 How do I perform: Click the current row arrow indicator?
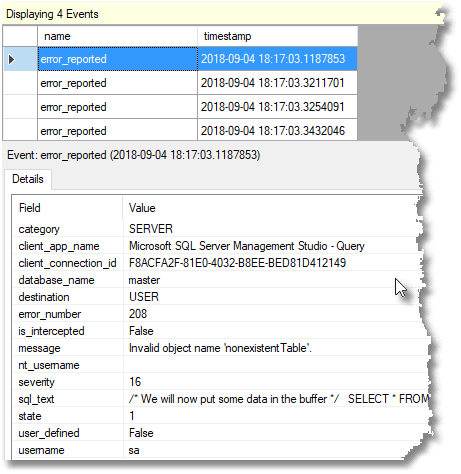[12, 59]
